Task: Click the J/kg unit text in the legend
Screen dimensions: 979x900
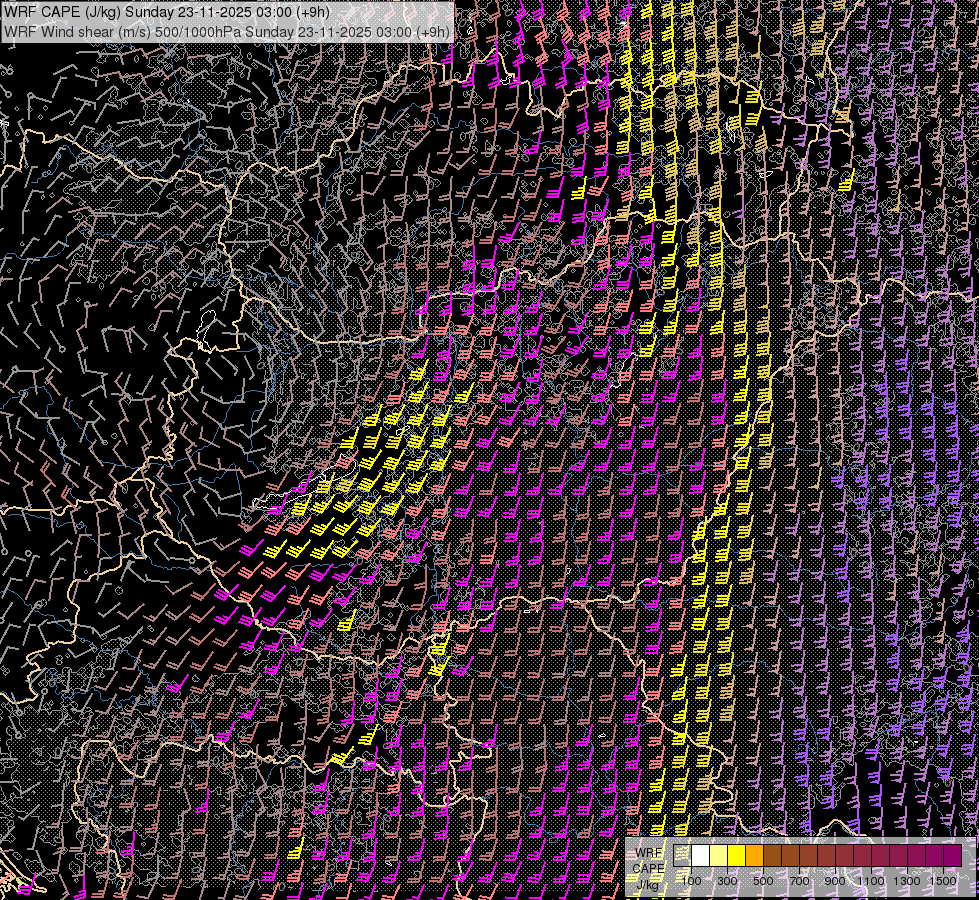Action: (649, 884)
